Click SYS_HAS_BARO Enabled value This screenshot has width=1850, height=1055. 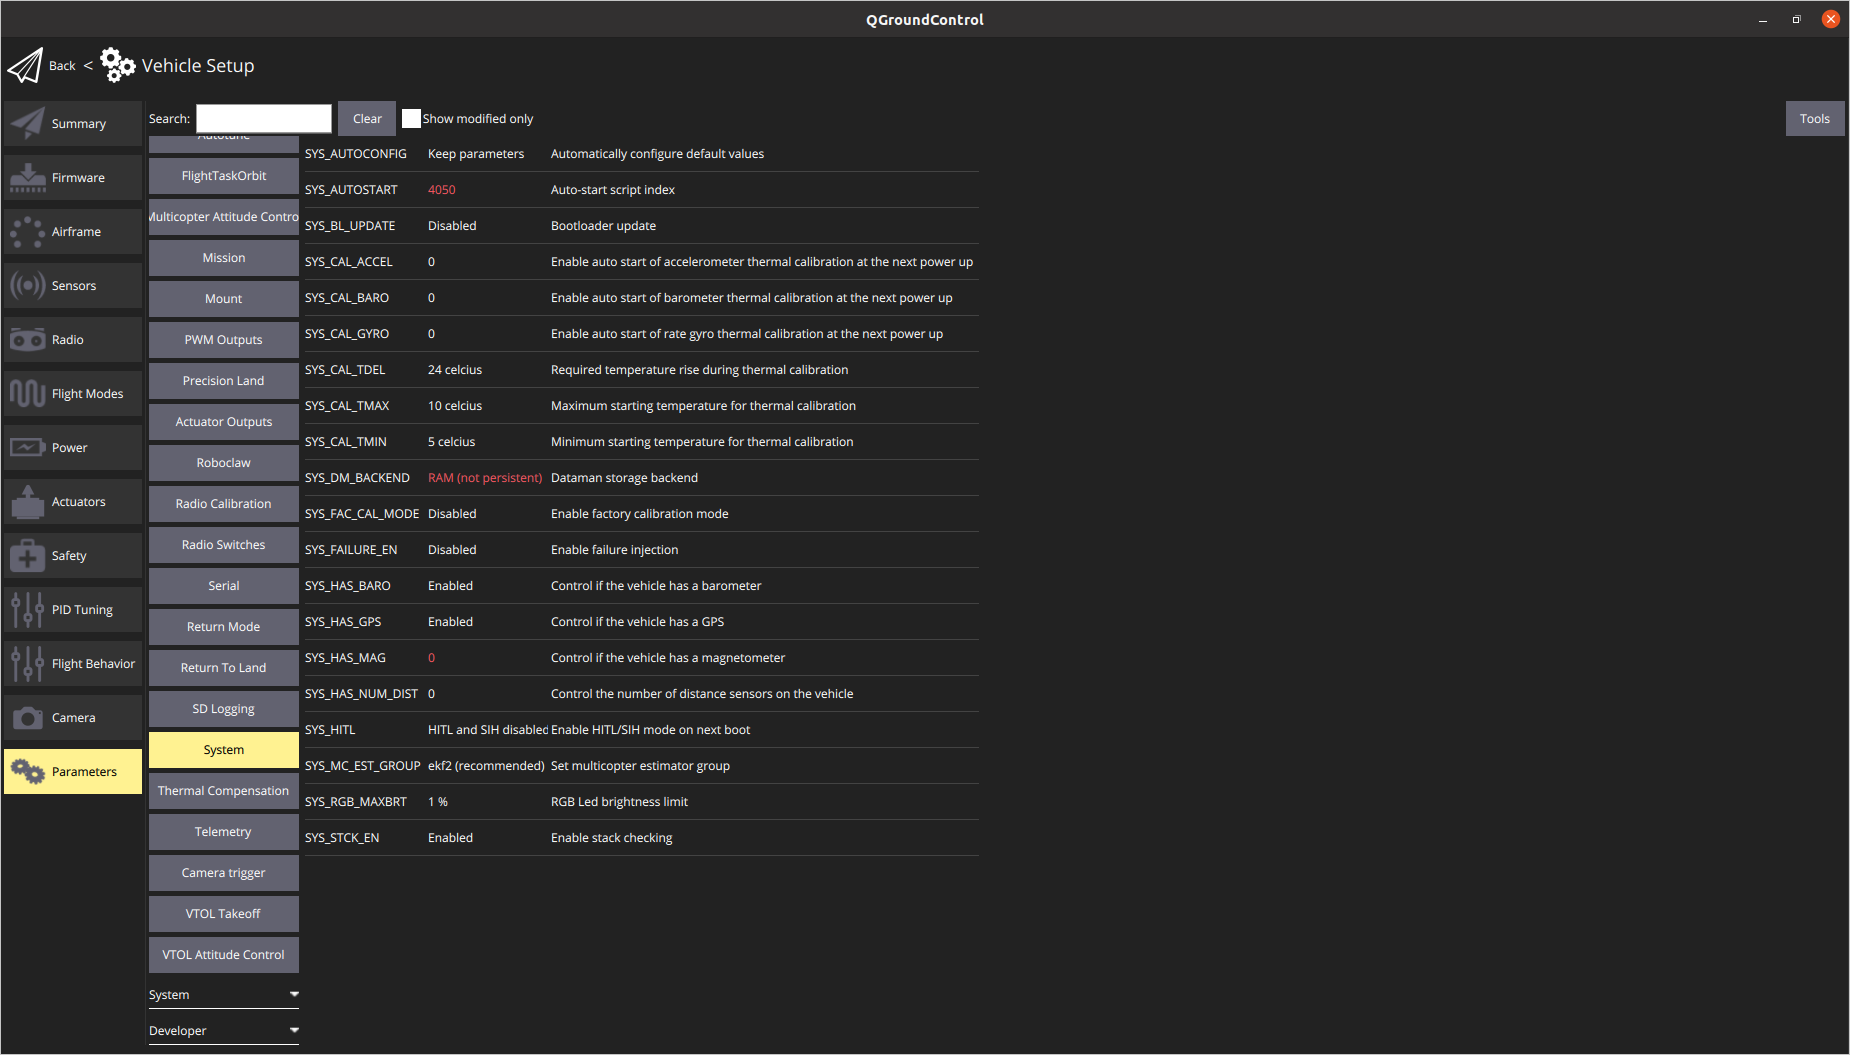click(x=450, y=586)
